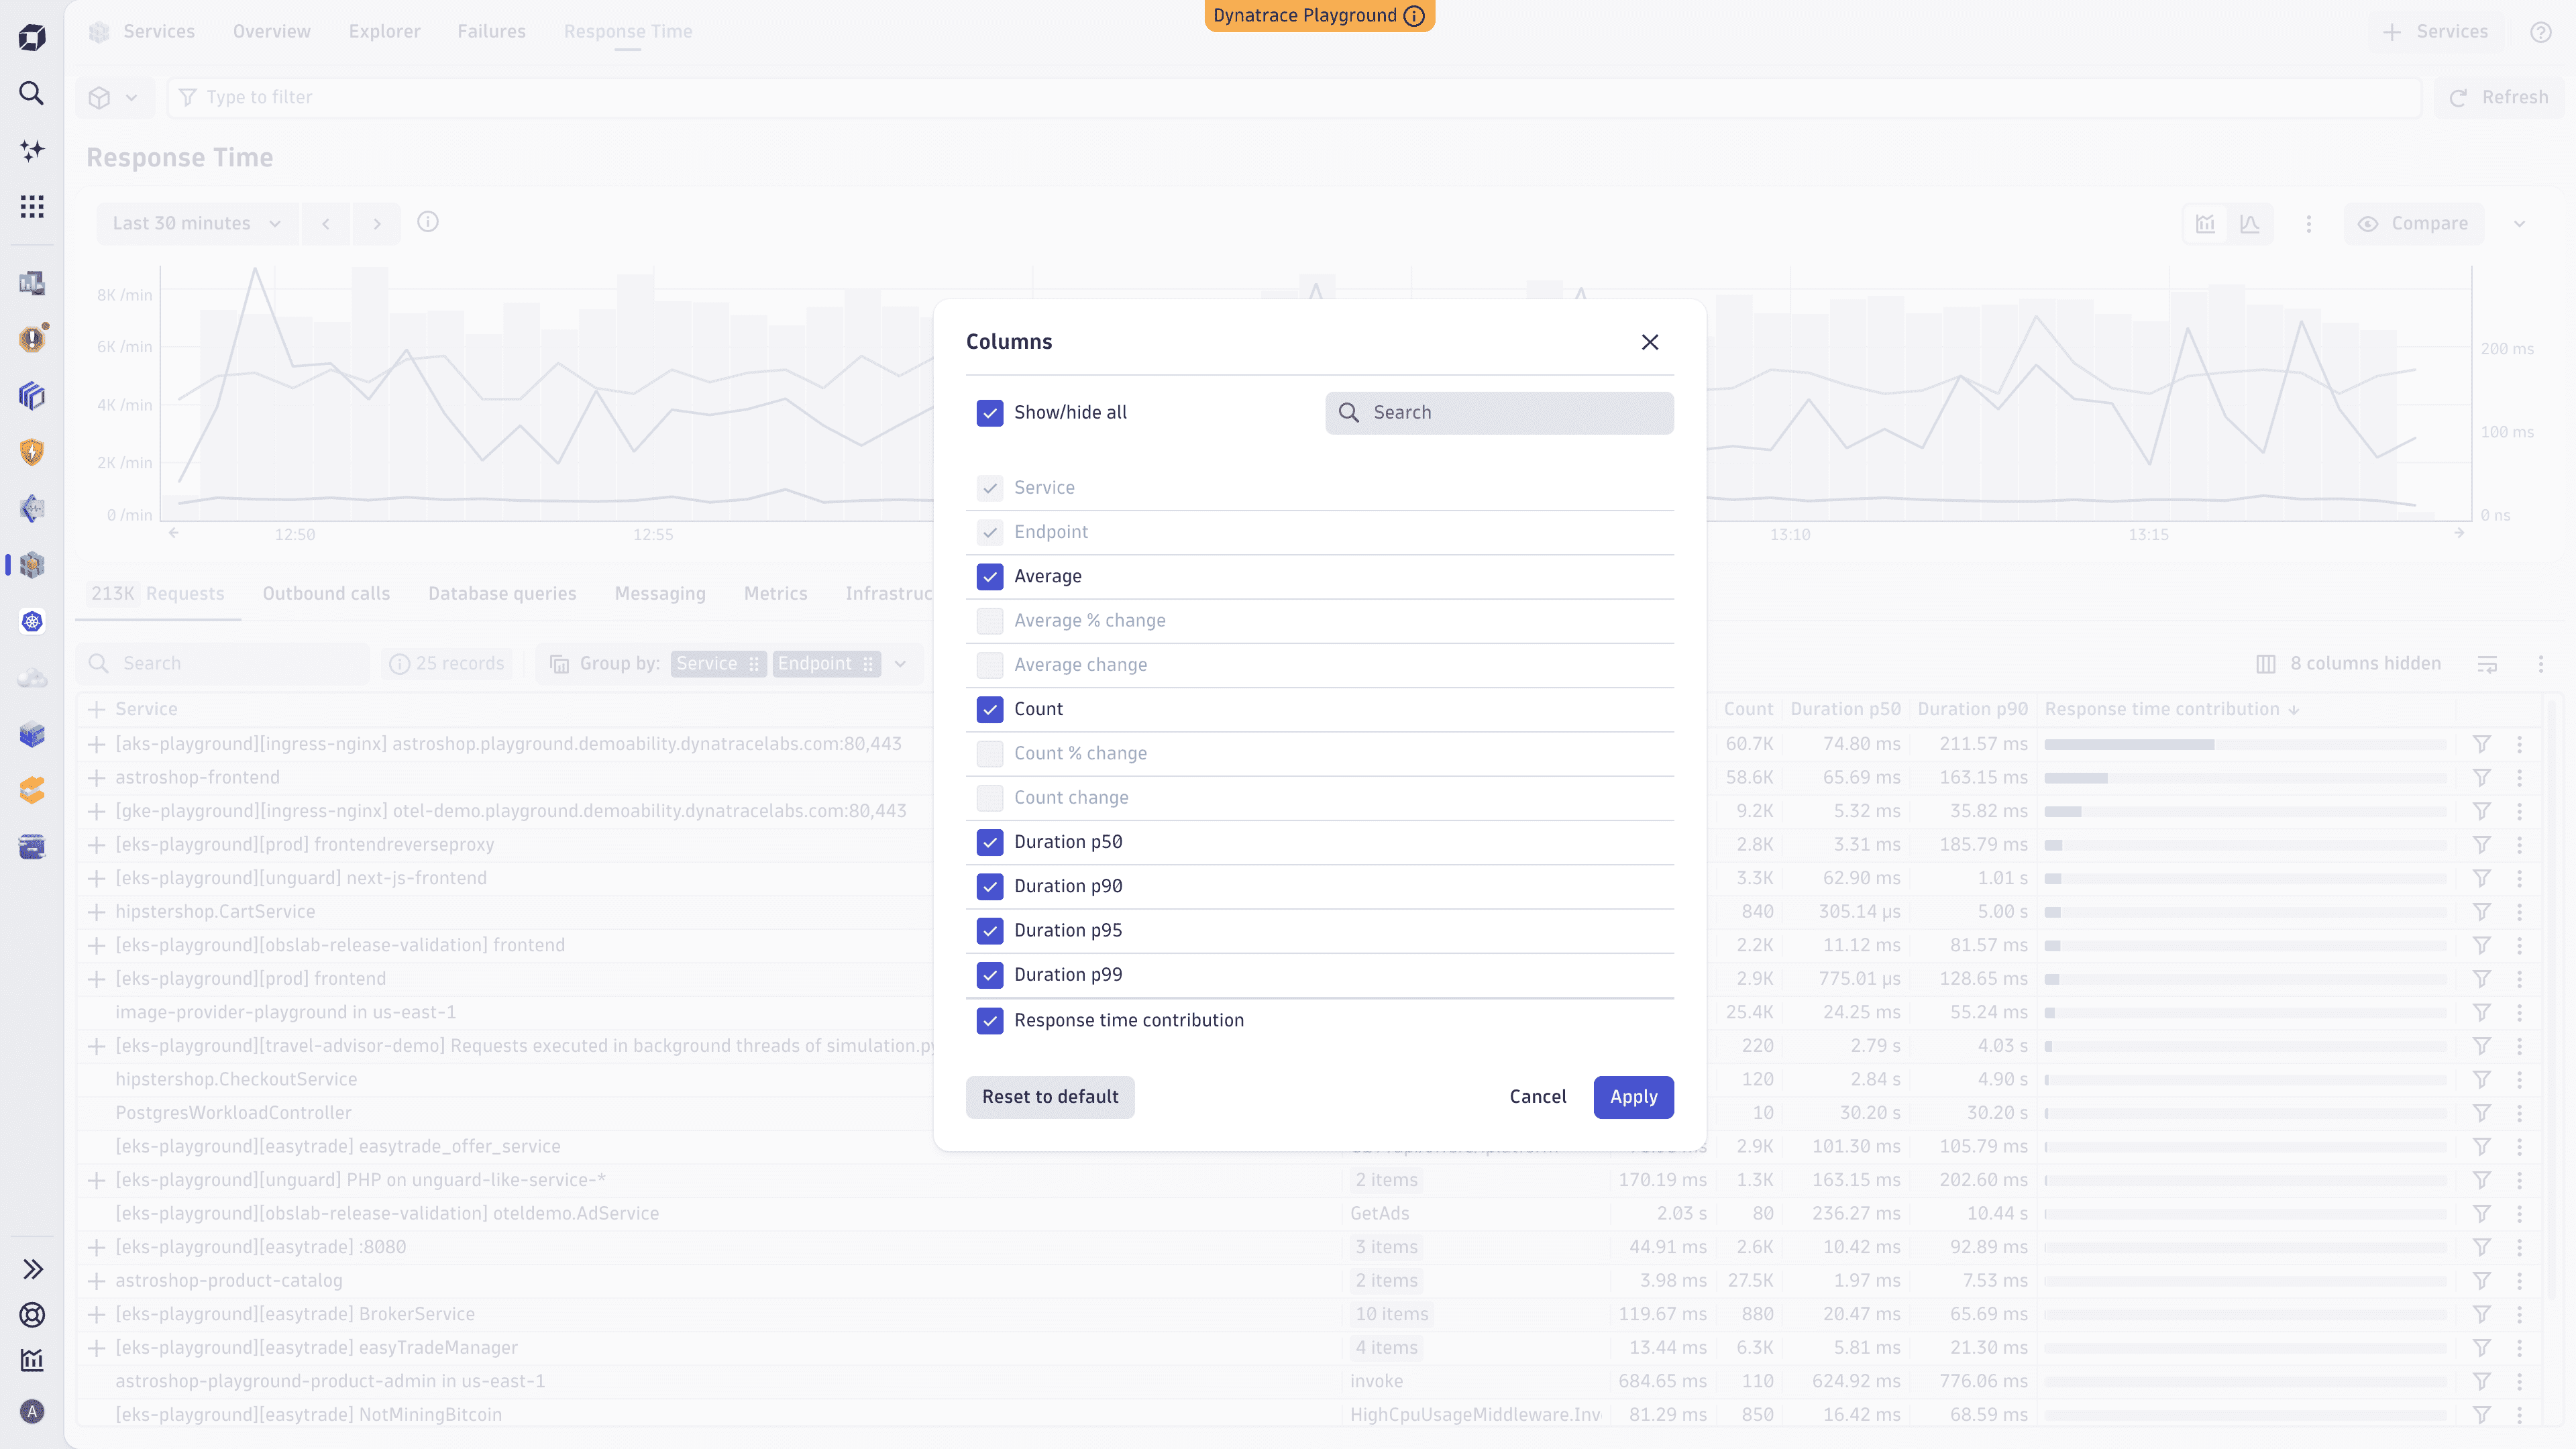Open chart options three-dot menu
2576x1449 pixels.
tap(2309, 224)
